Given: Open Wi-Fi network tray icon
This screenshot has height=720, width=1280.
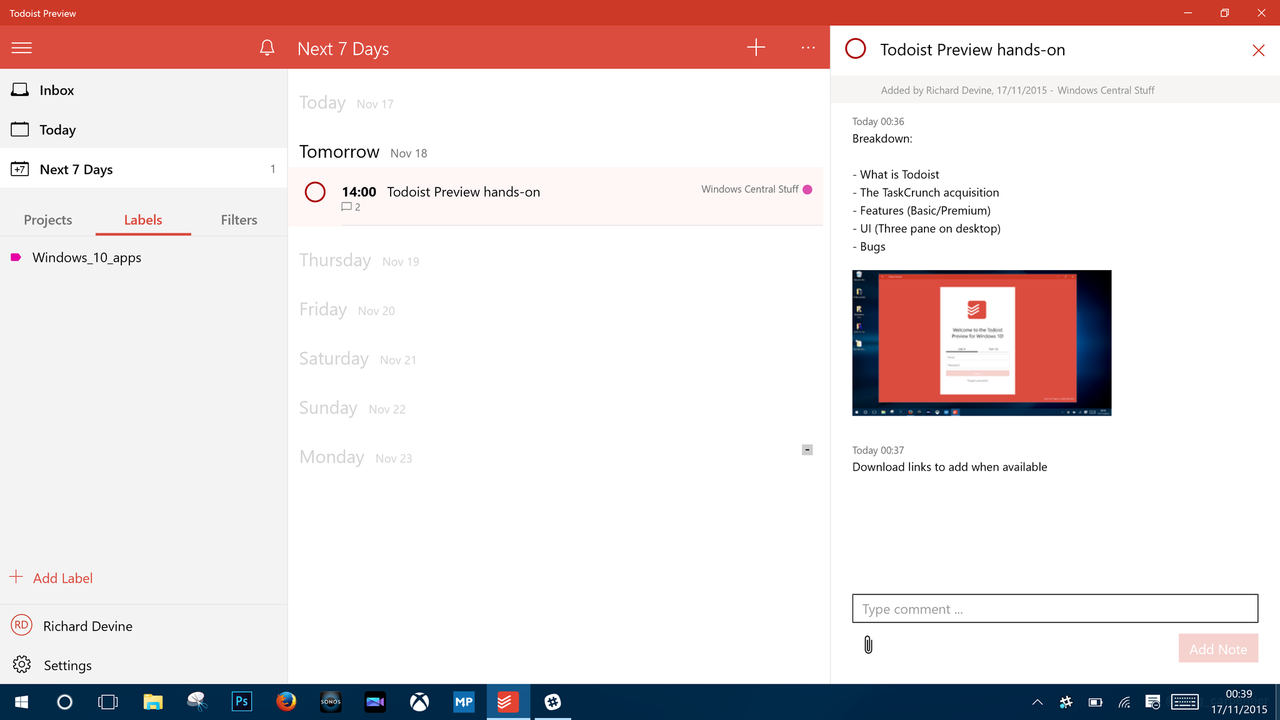Looking at the screenshot, I should click(1124, 702).
